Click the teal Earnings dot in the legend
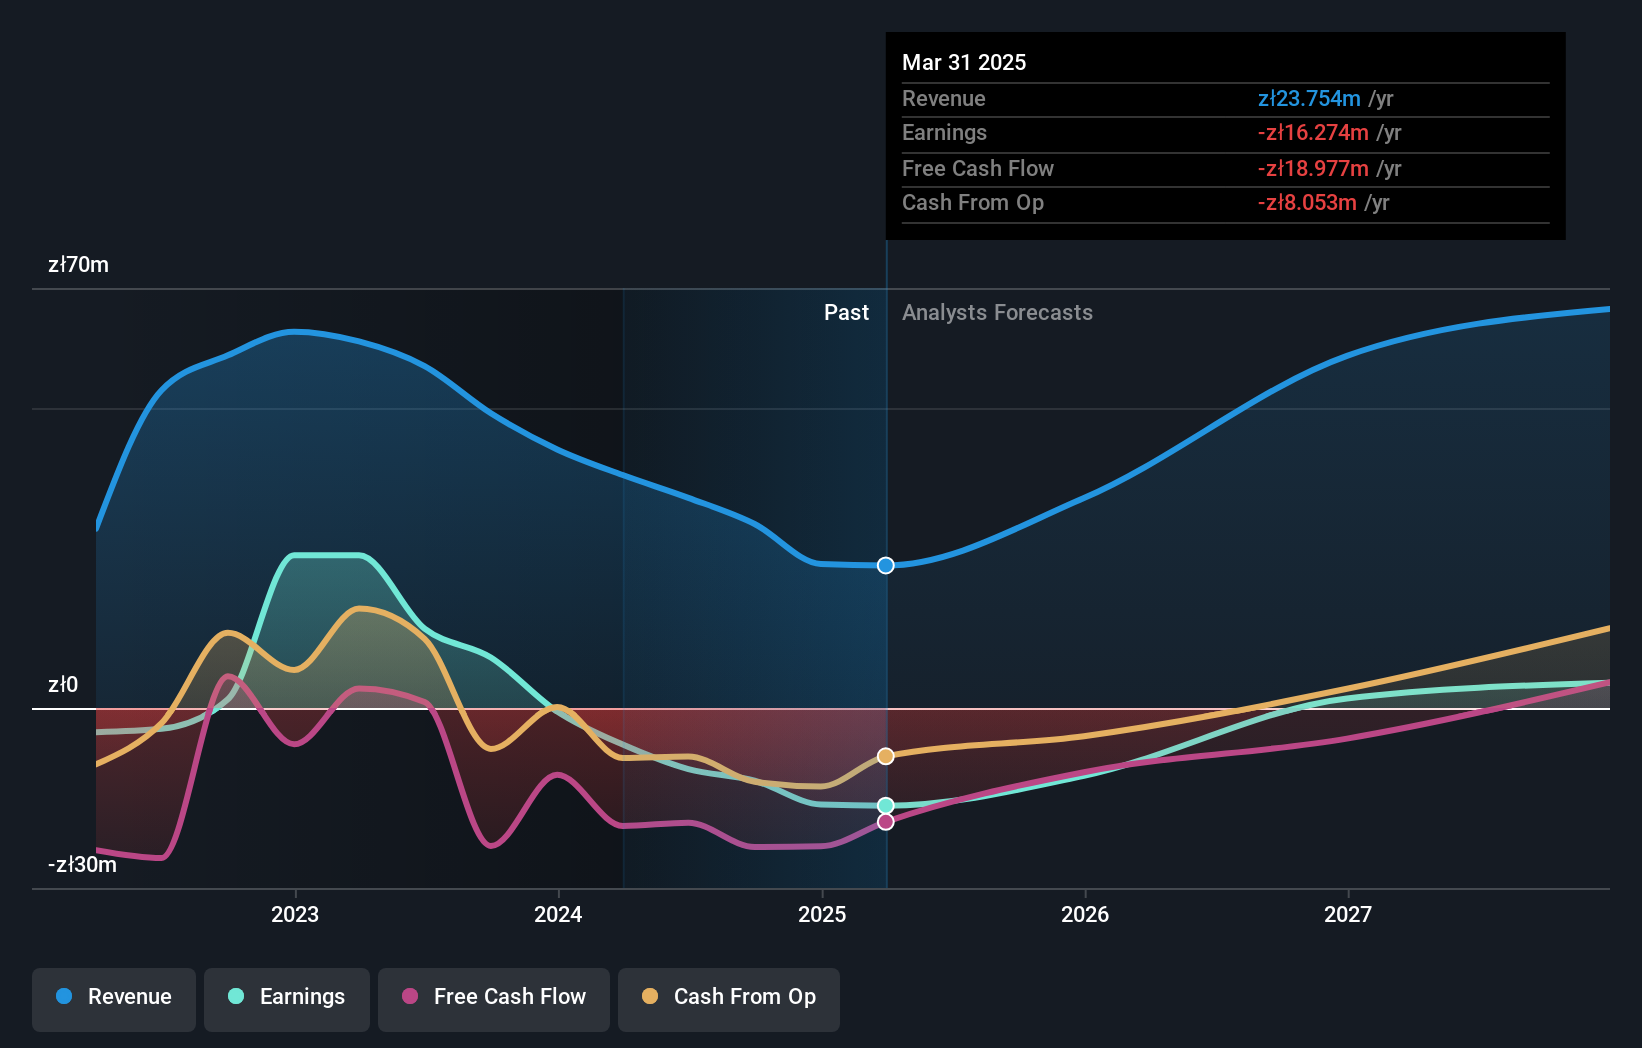This screenshot has width=1642, height=1048. pyautogui.click(x=234, y=997)
